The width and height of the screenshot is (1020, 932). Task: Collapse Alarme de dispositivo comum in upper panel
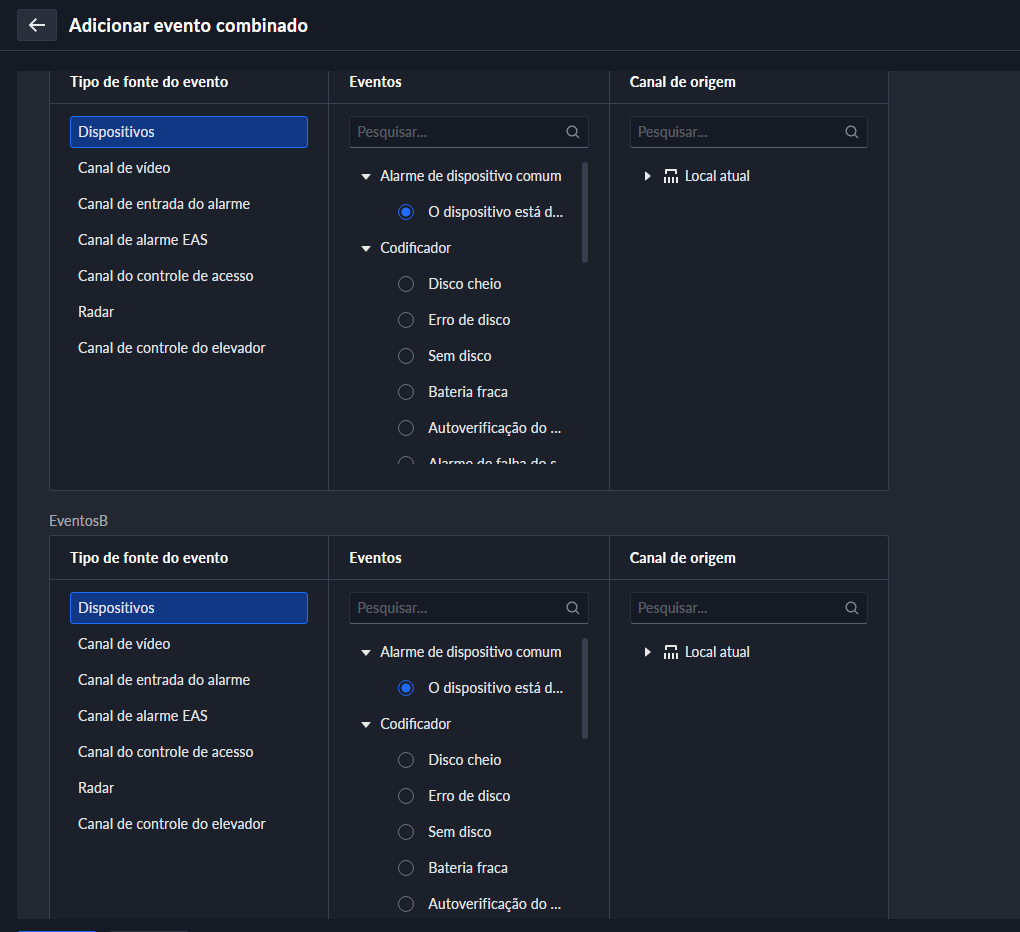(366, 176)
